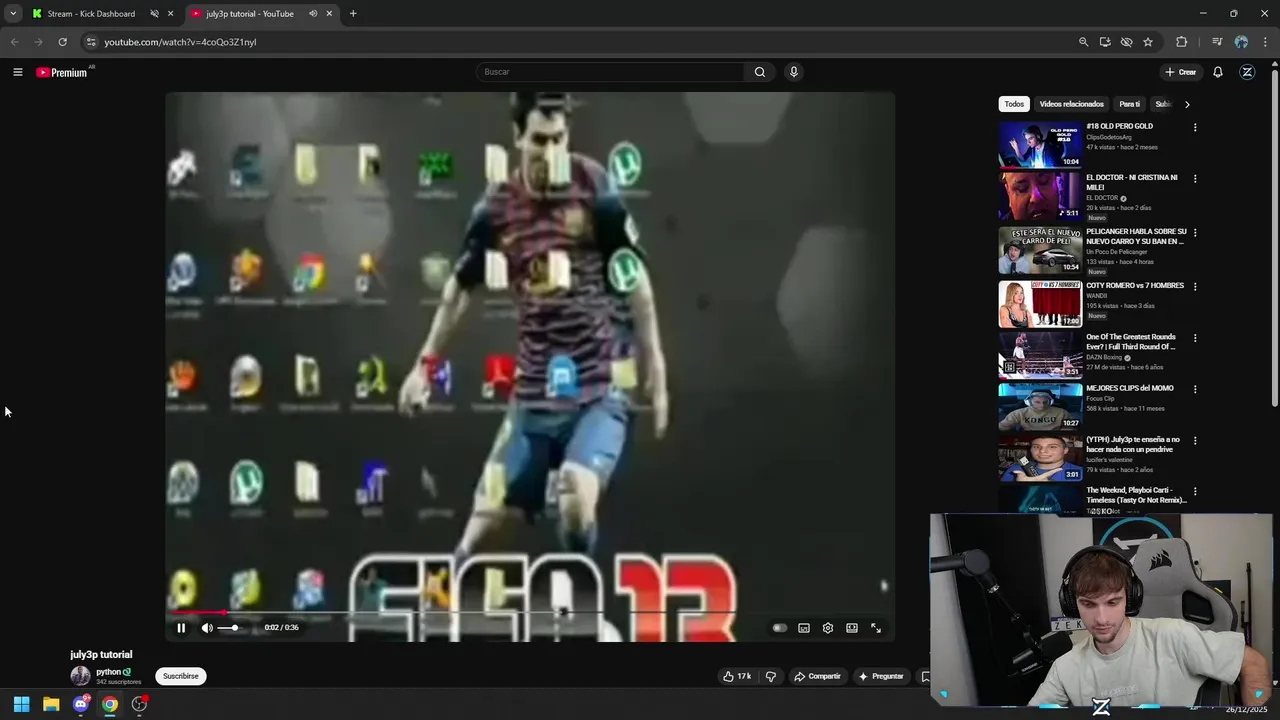Show next filter chips with right arrow
The image size is (1280, 720).
tap(1187, 104)
